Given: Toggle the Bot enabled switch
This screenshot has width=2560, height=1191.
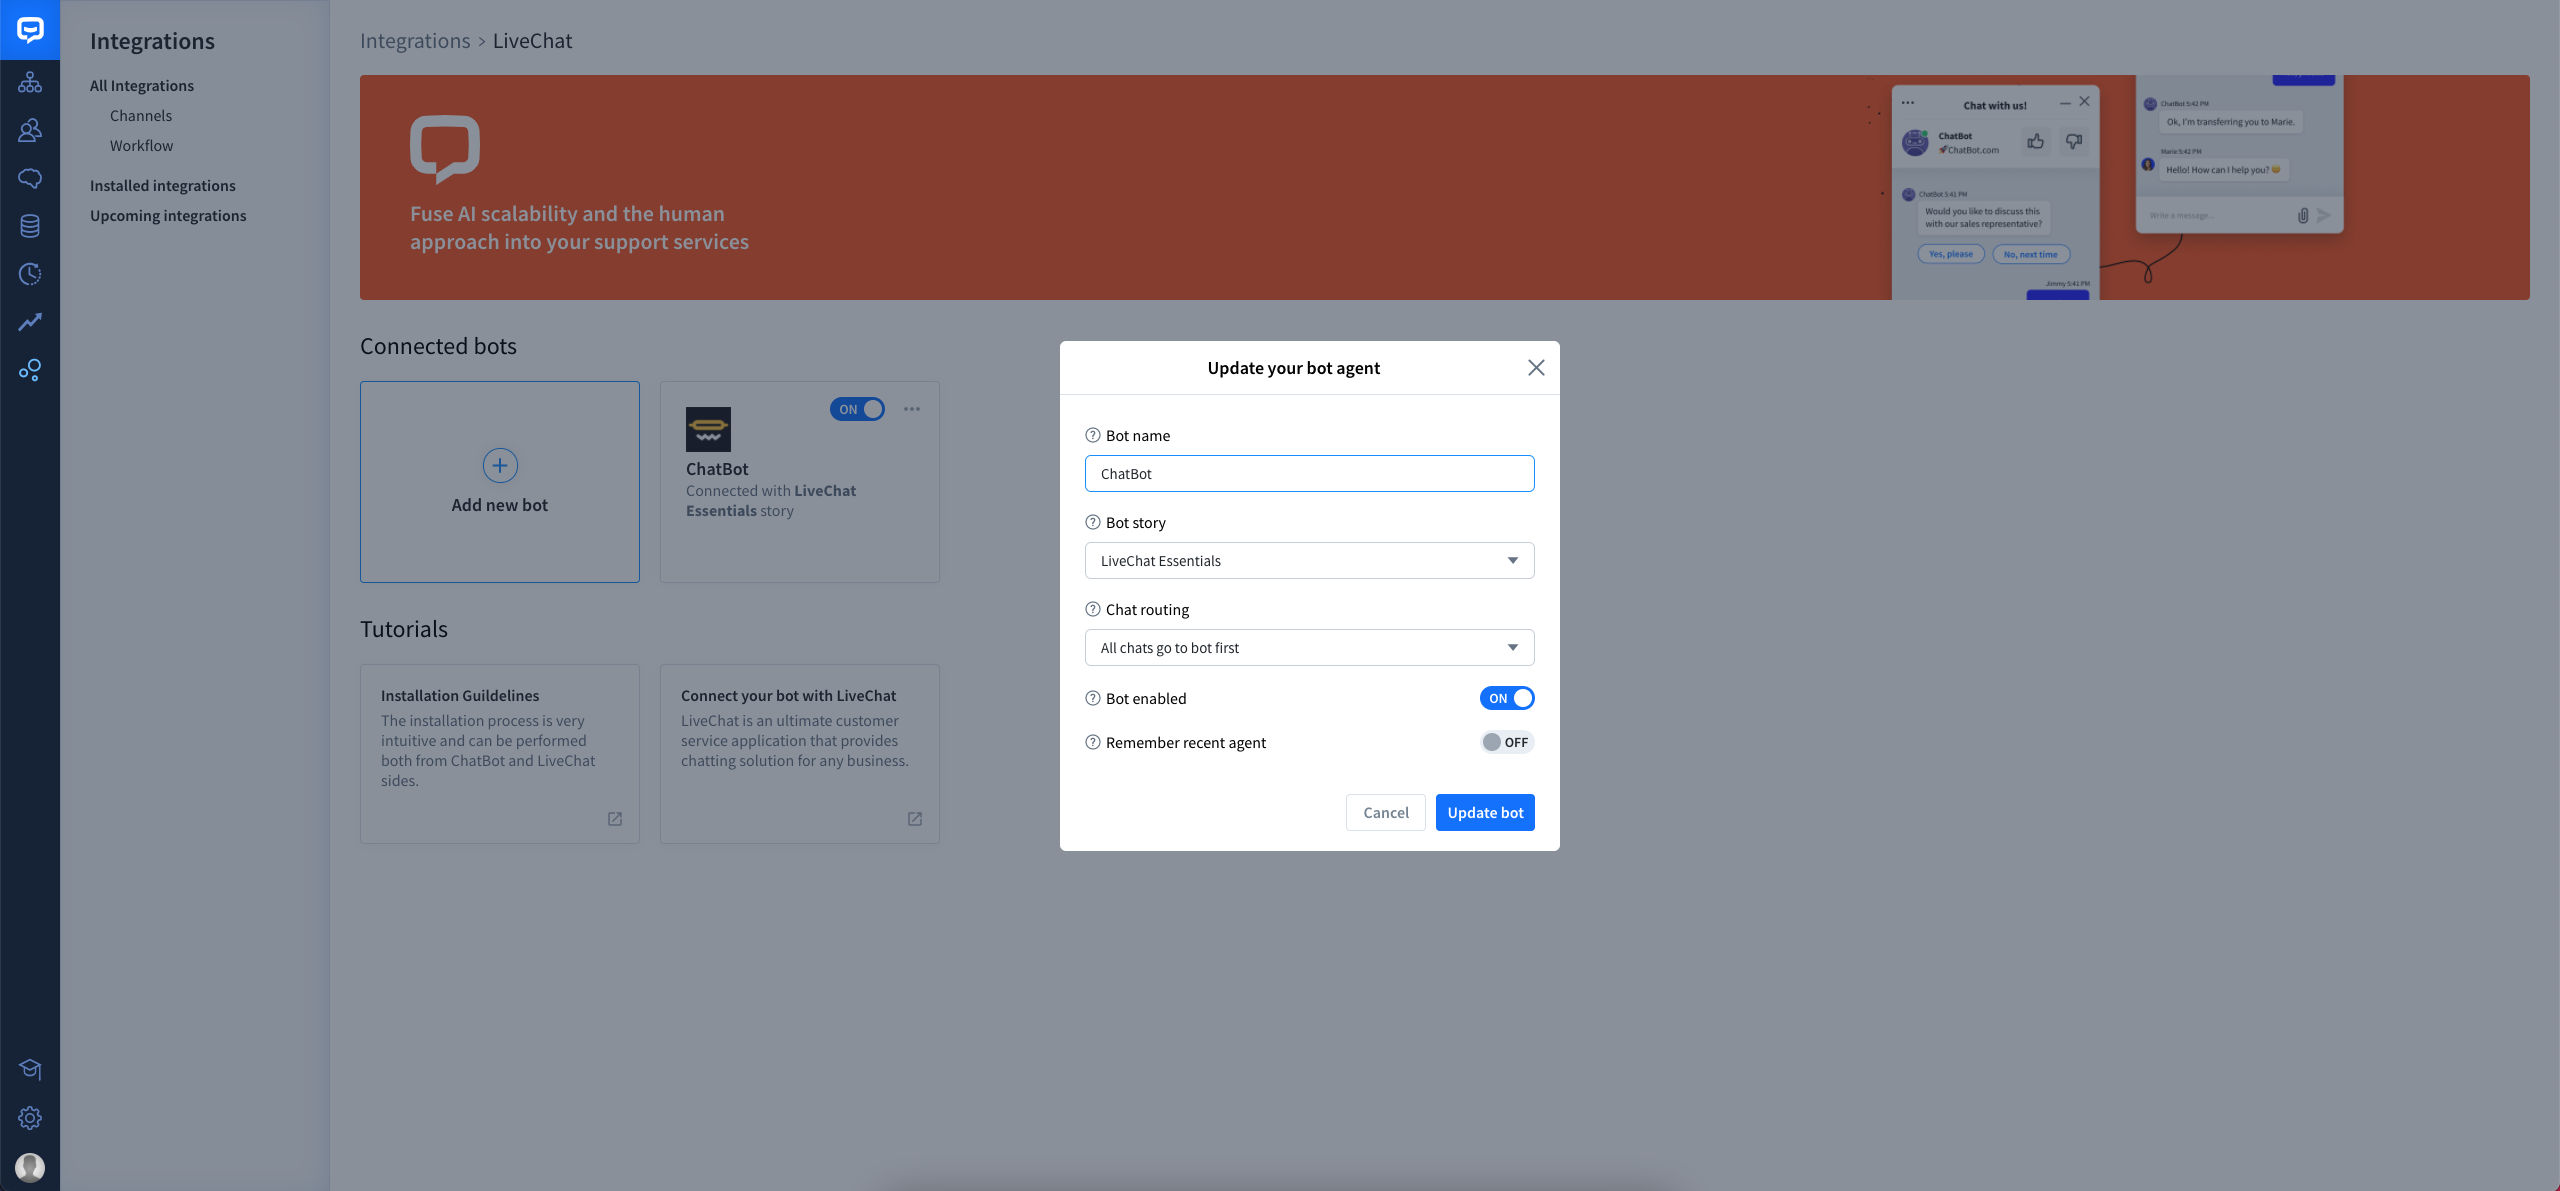Looking at the screenshot, I should (x=1507, y=698).
